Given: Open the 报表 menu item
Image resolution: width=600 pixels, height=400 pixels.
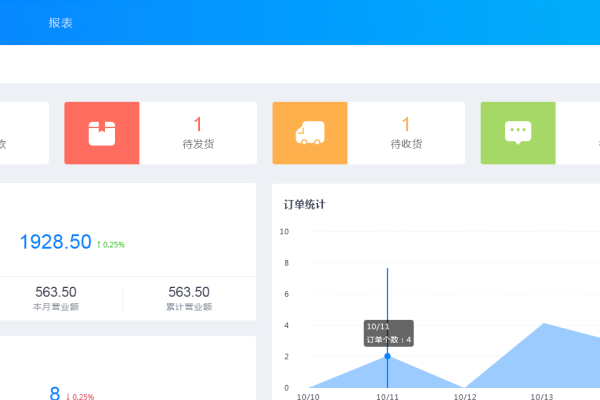Looking at the screenshot, I should [60, 23].
